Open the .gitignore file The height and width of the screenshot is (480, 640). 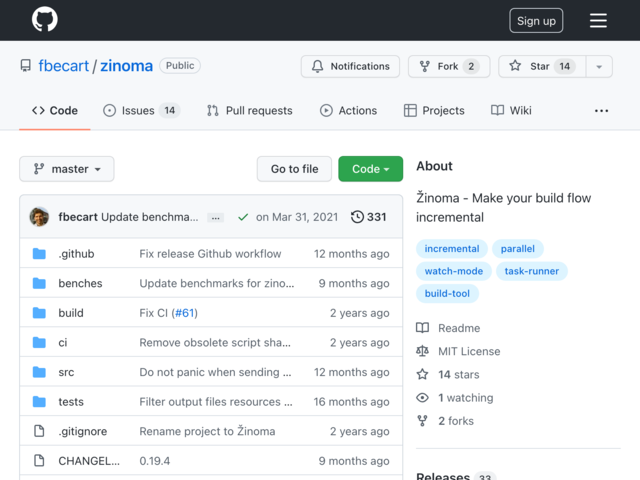pos(82,432)
